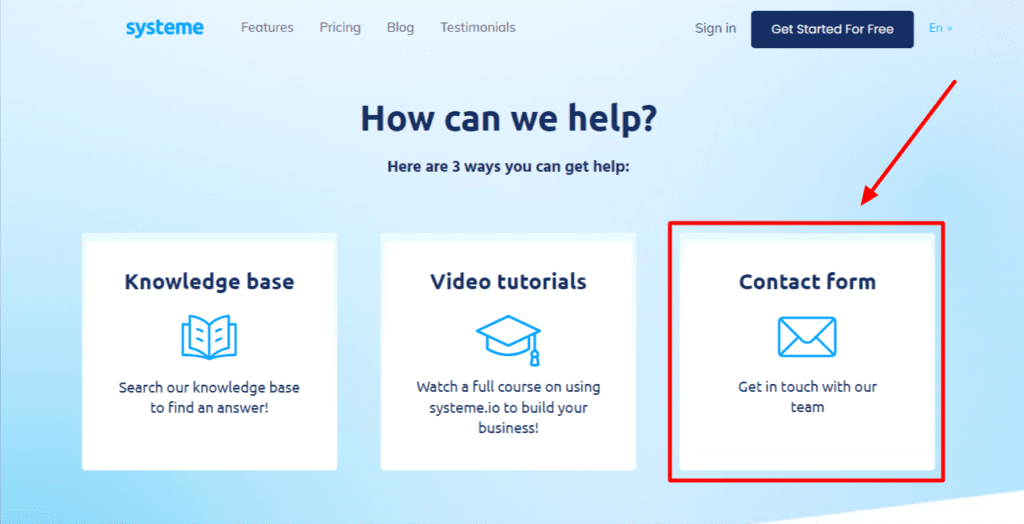Click the 'How can we help?' heading

[509, 118]
